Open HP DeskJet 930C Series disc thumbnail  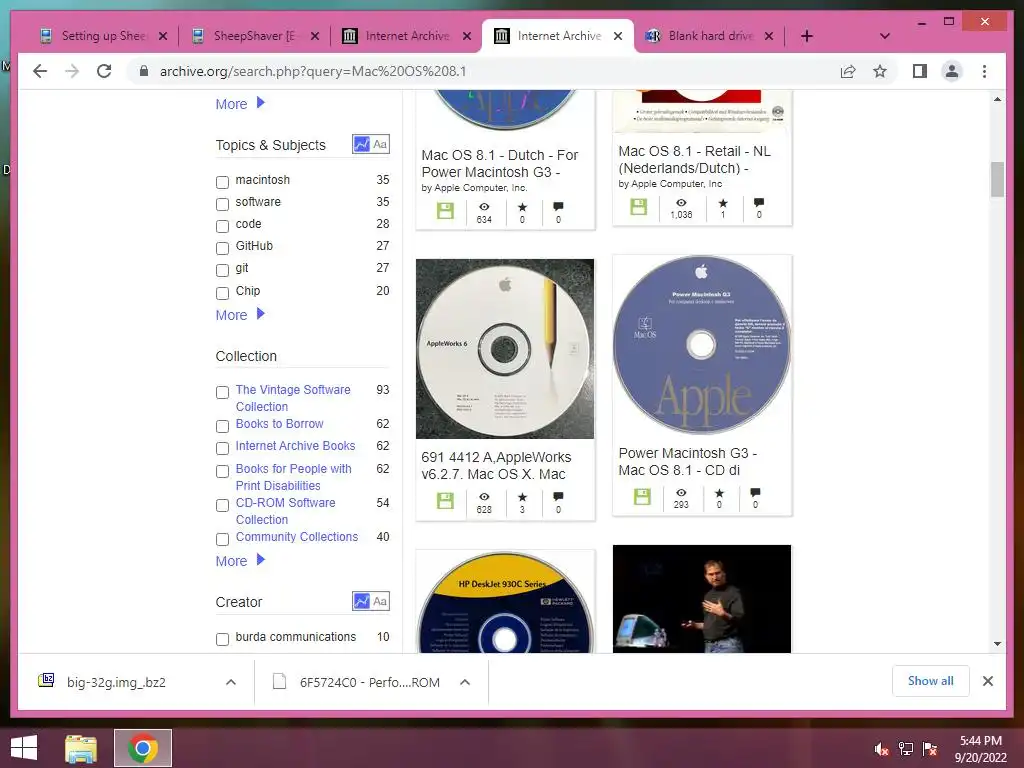click(x=505, y=602)
